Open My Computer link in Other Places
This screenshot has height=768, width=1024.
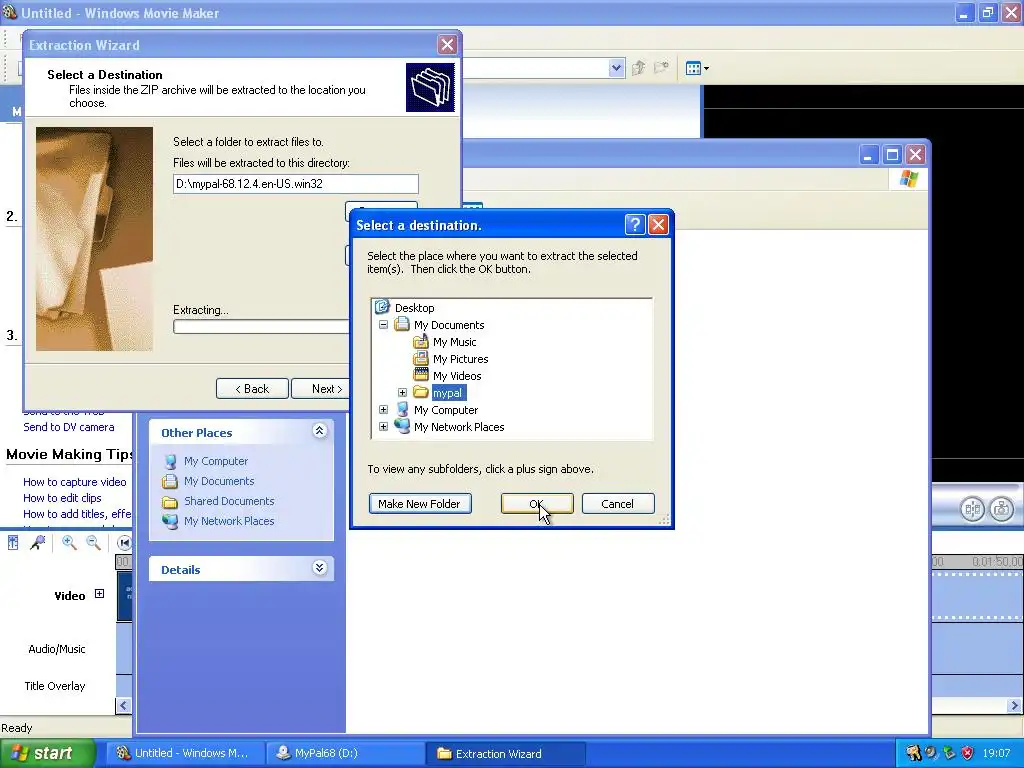[216, 461]
